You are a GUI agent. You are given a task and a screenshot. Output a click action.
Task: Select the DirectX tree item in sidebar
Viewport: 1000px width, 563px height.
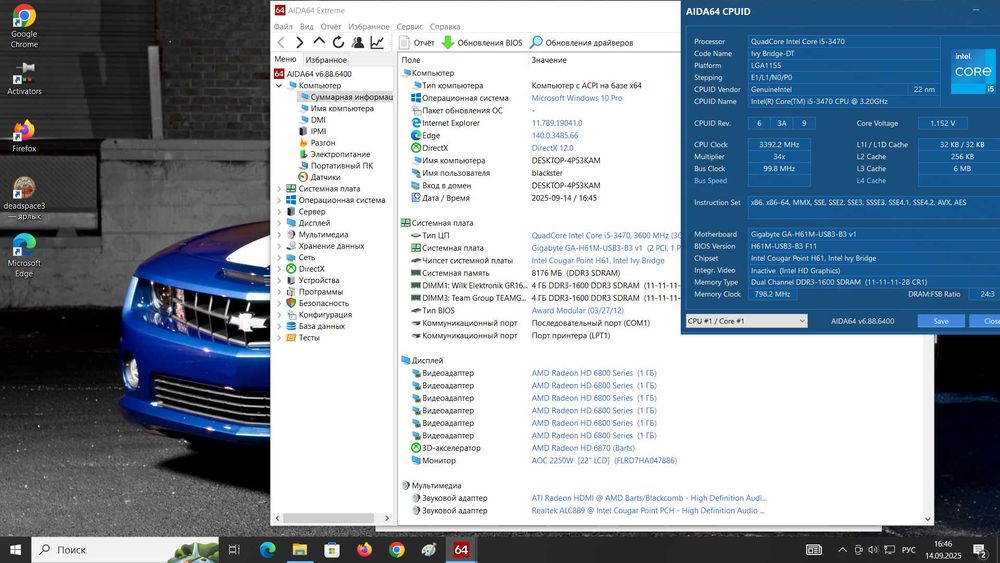click(305, 269)
